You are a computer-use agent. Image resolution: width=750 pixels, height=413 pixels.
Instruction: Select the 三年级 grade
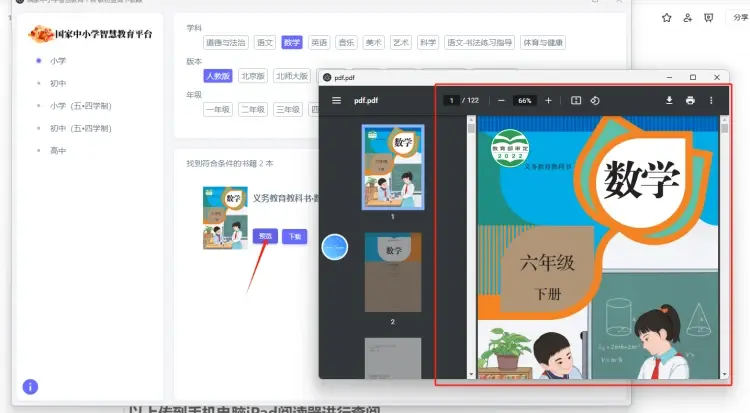[x=288, y=110]
